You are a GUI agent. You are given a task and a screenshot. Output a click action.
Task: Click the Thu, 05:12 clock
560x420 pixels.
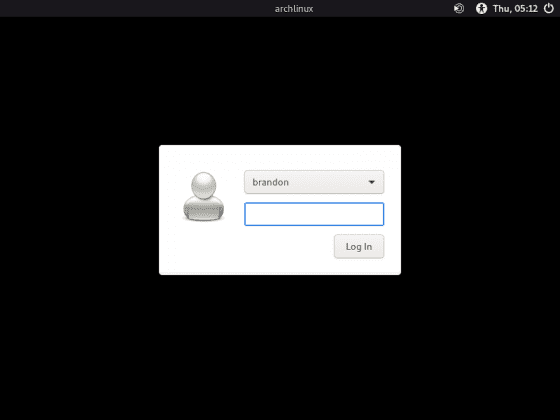tap(515, 9)
